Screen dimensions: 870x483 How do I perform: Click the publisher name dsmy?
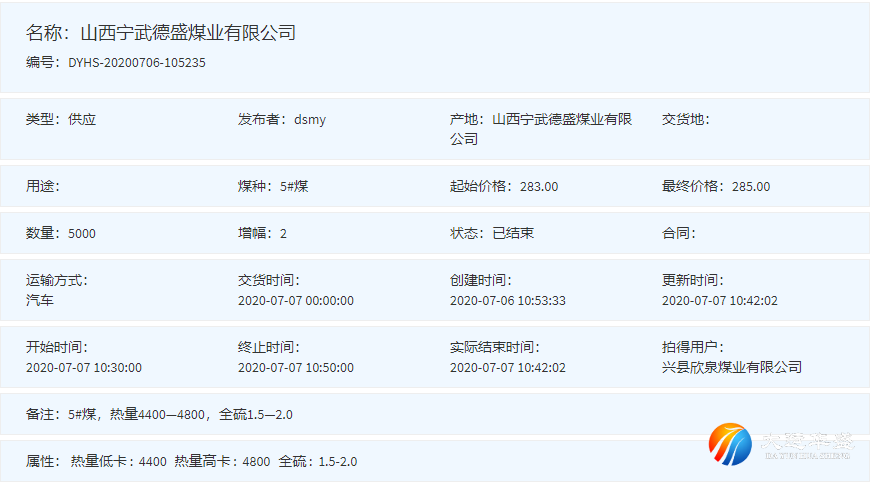click(310, 120)
